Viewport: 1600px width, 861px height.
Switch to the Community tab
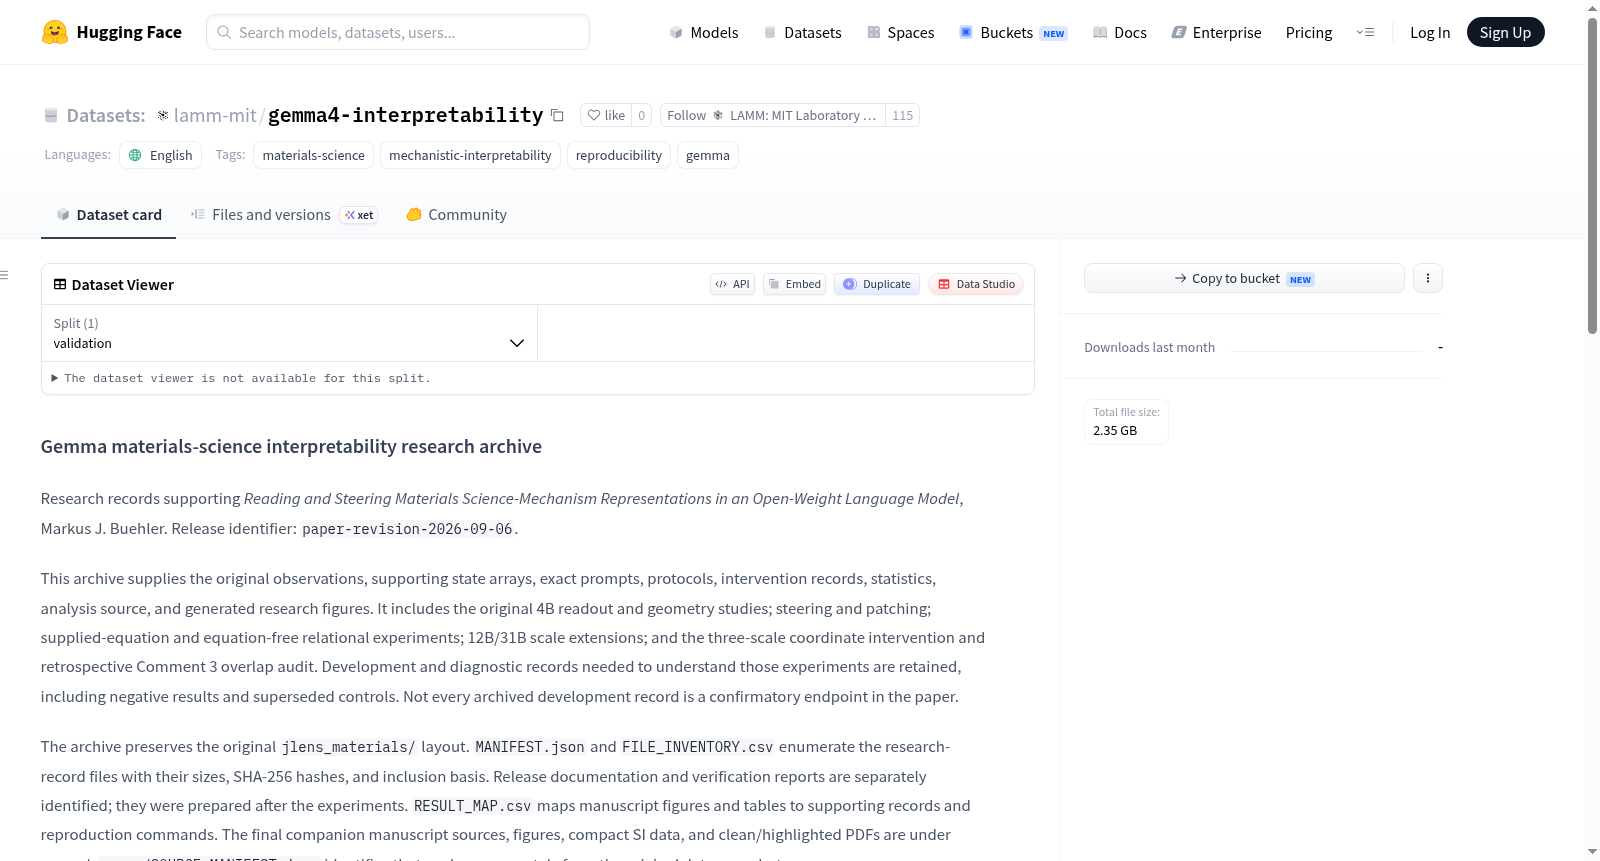point(456,214)
